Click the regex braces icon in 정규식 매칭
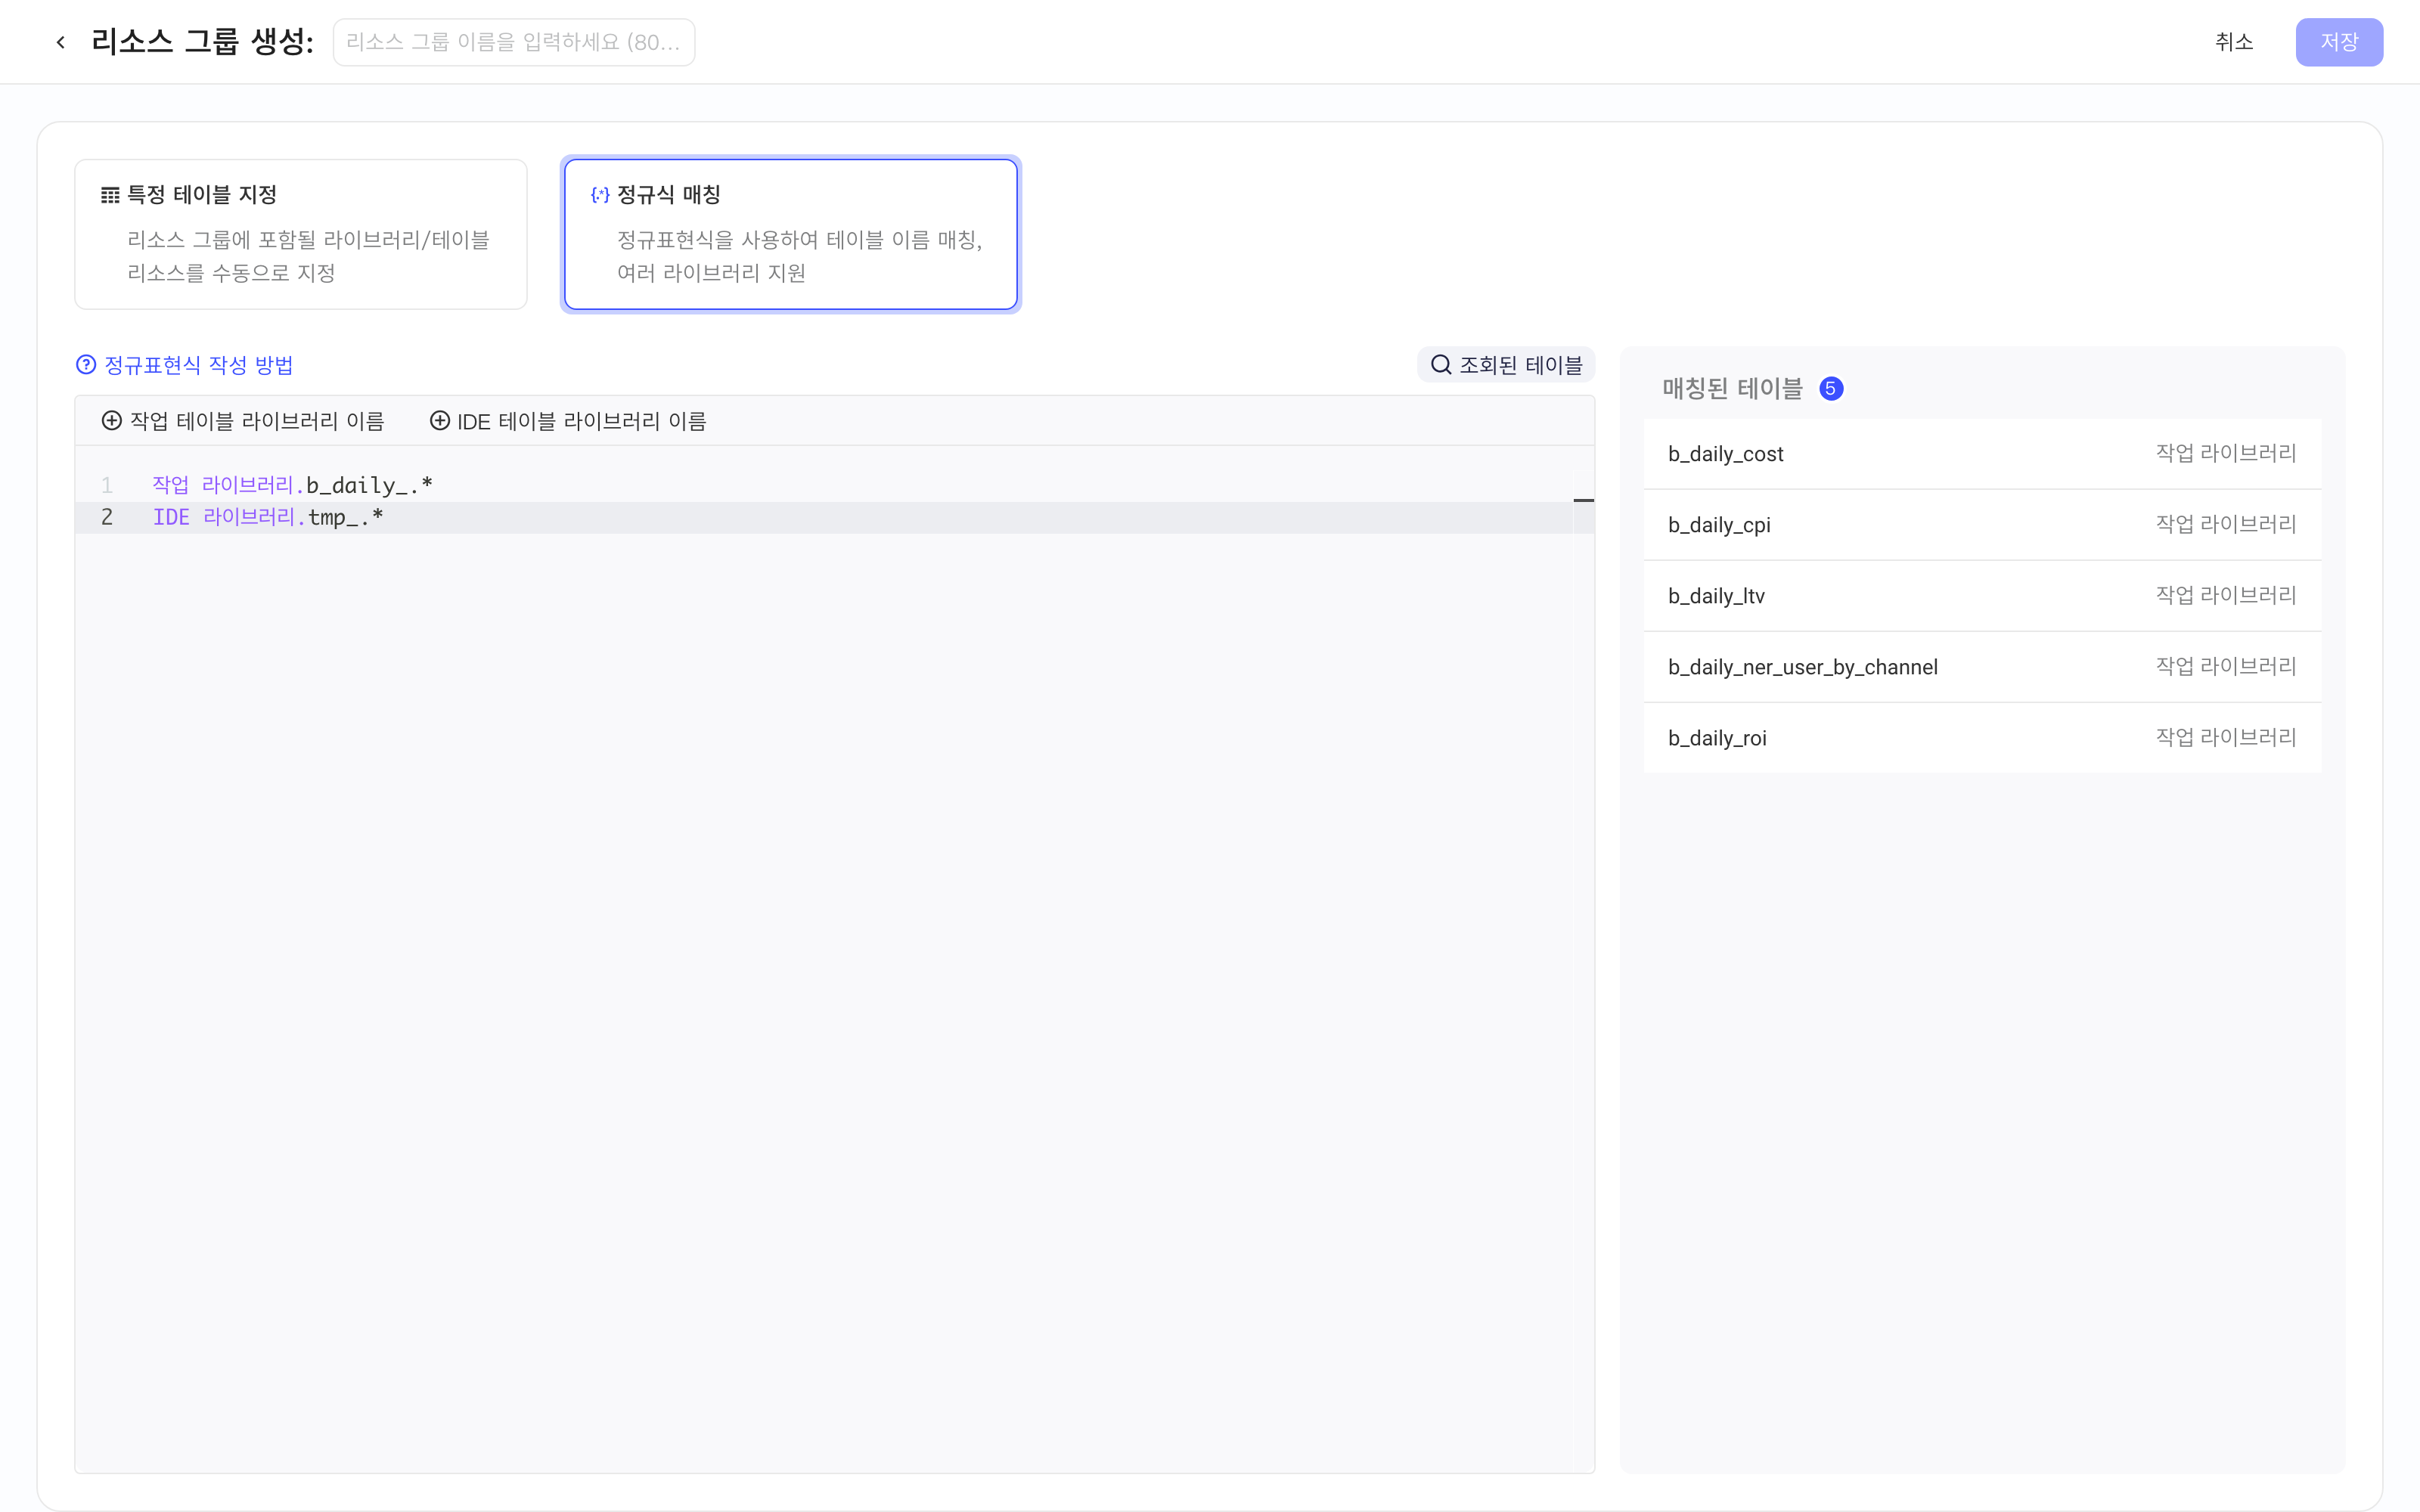This screenshot has width=2420, height=1512. click(600, 195)
